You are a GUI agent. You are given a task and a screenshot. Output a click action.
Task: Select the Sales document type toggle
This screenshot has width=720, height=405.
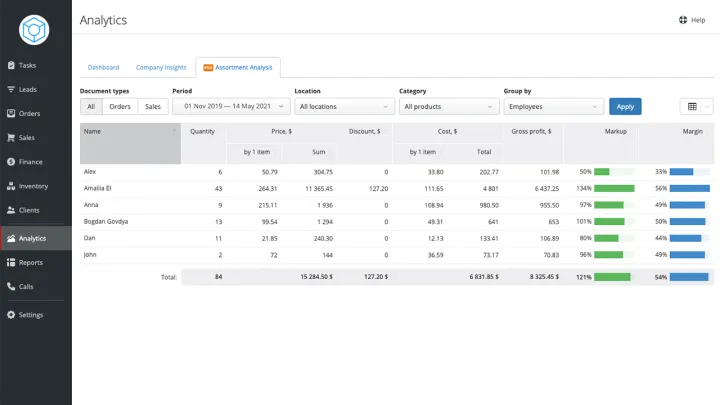tap(153, 107)
